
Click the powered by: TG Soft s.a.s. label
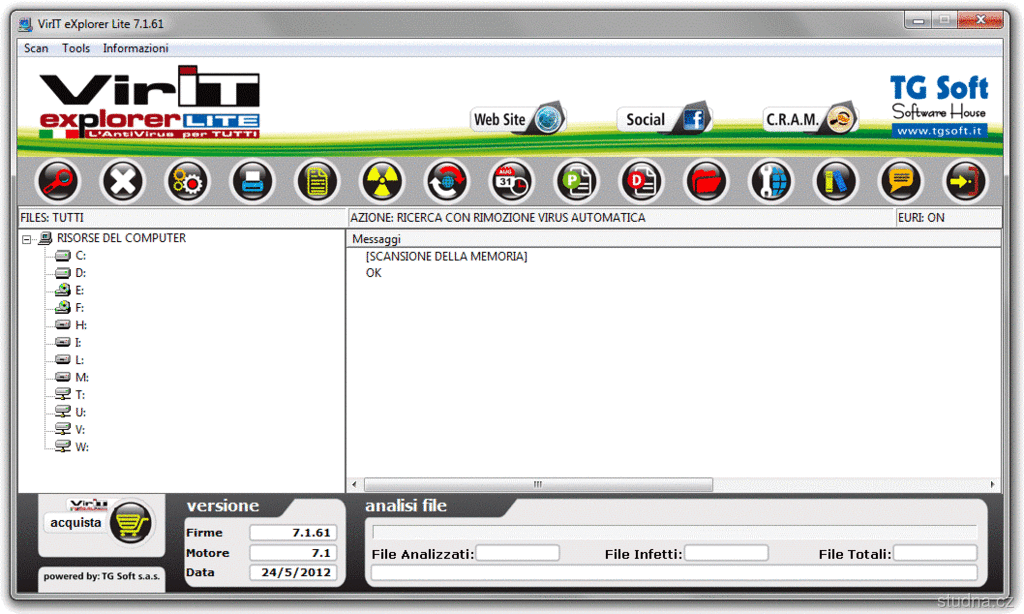[x=102, y=576]
